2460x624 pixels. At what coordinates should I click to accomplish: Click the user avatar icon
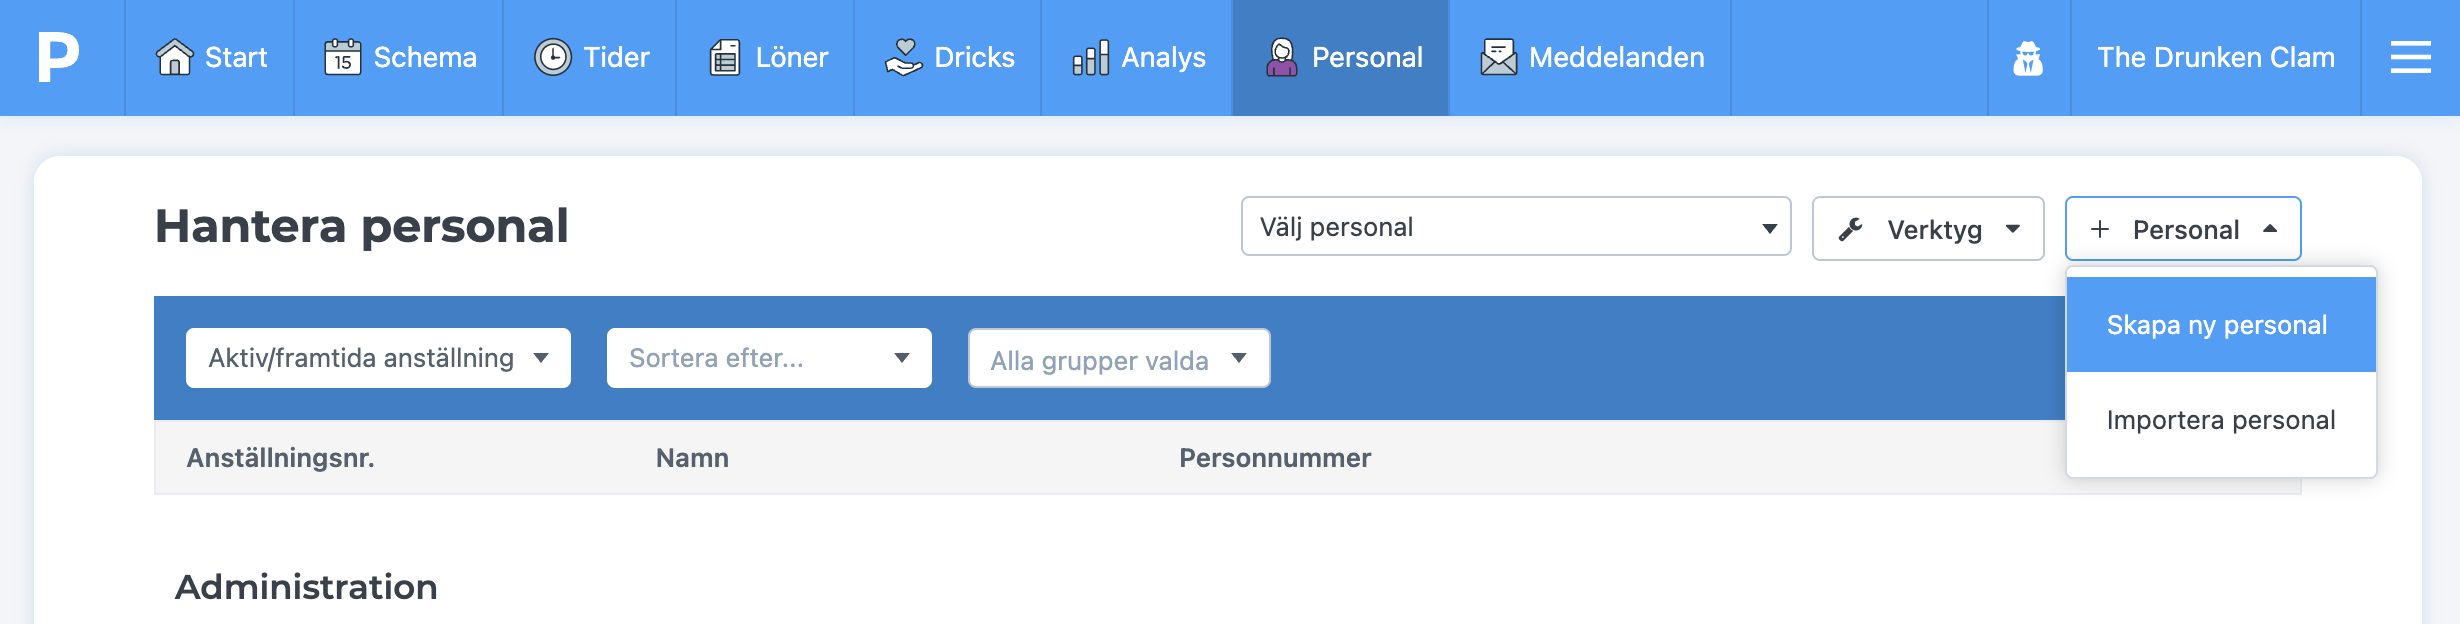2028,58
